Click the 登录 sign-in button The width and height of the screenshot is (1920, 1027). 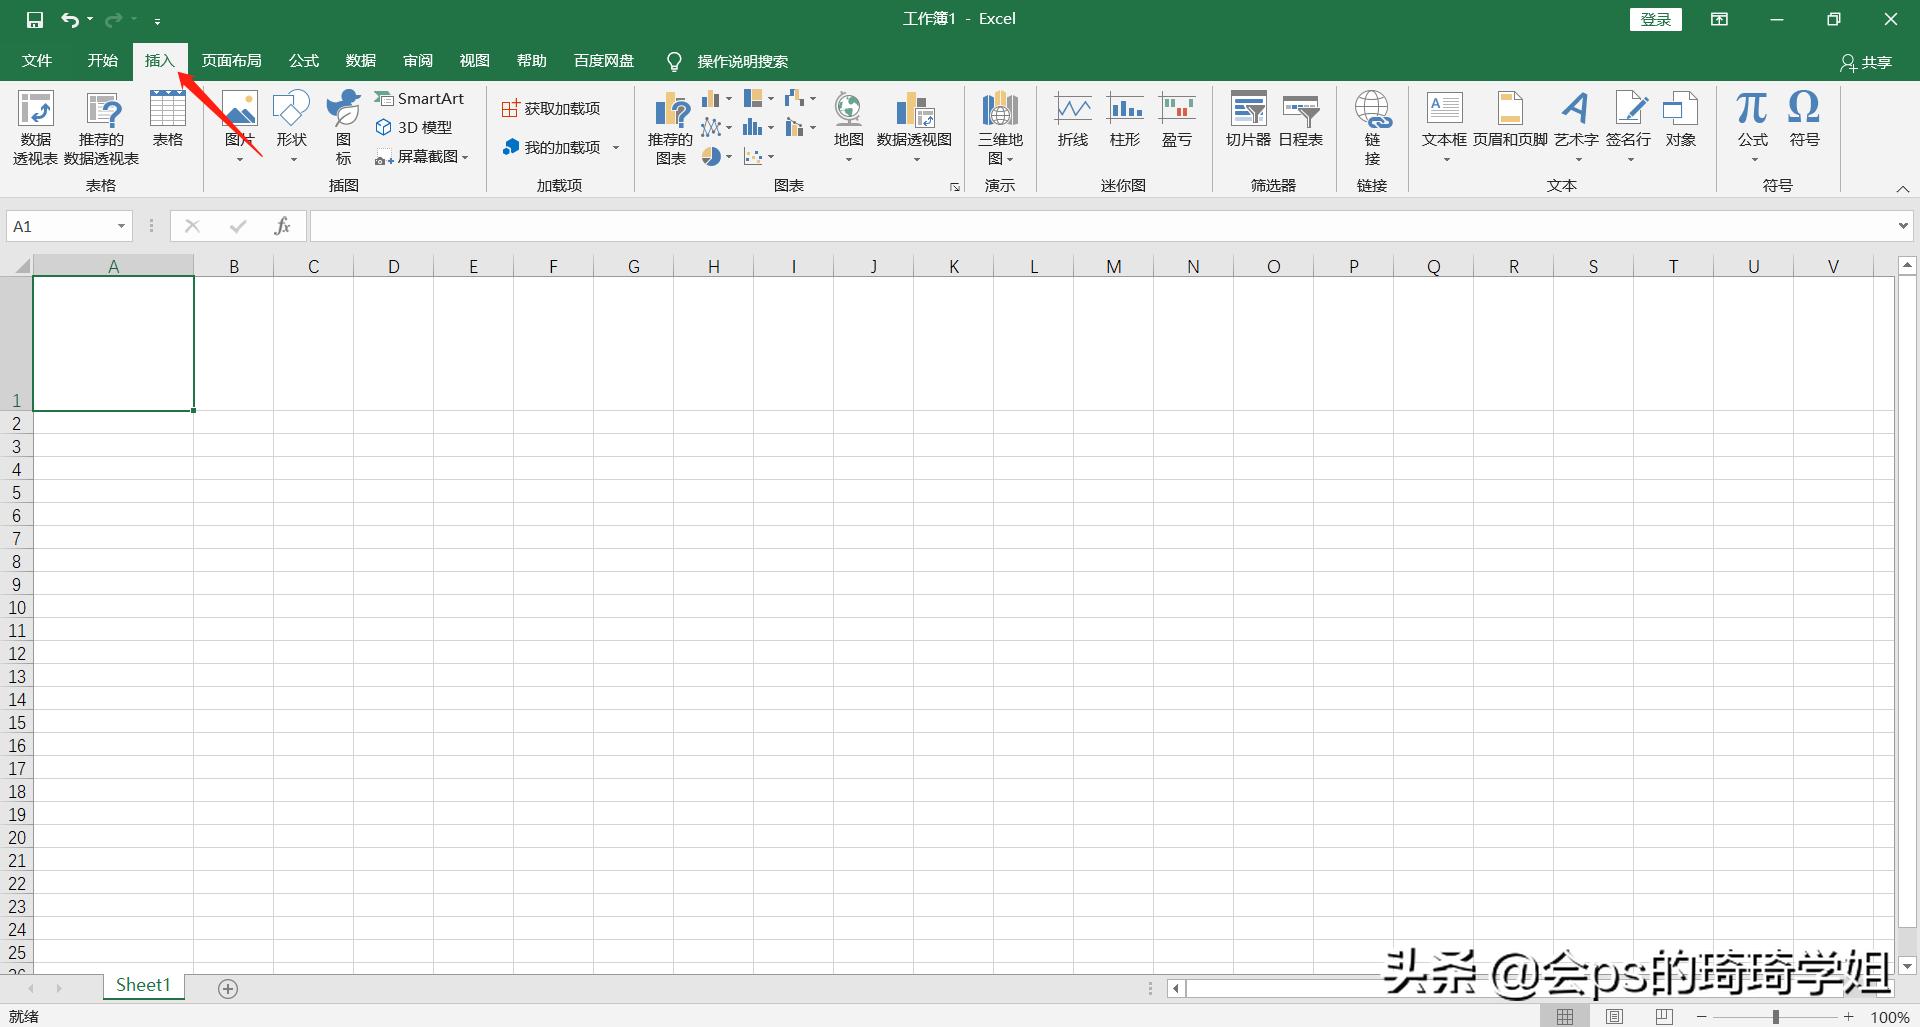[x=1655, y=18]
